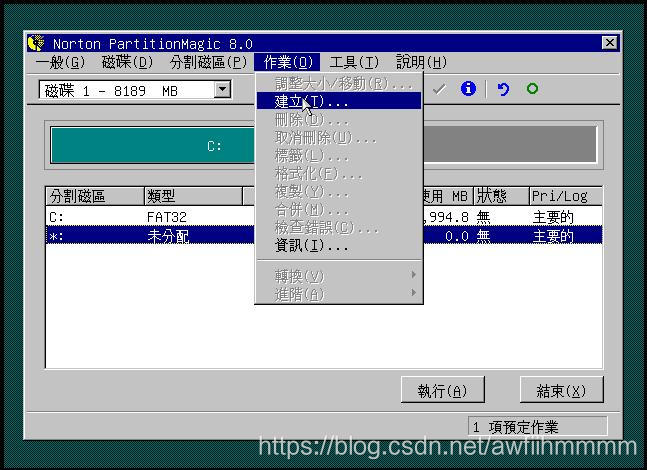
Task: Select the grey unallocated partition bar
Action: (510, 144)
